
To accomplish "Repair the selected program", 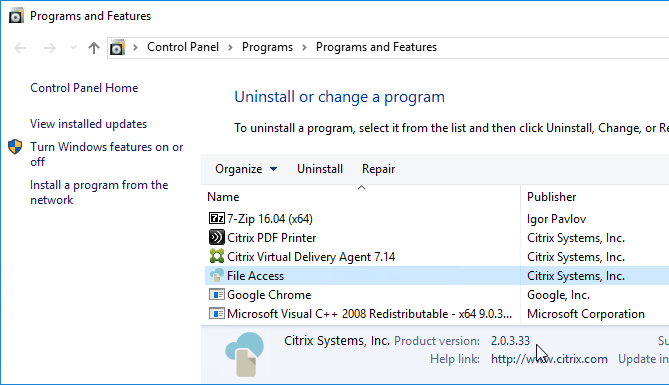I will 378,169.
